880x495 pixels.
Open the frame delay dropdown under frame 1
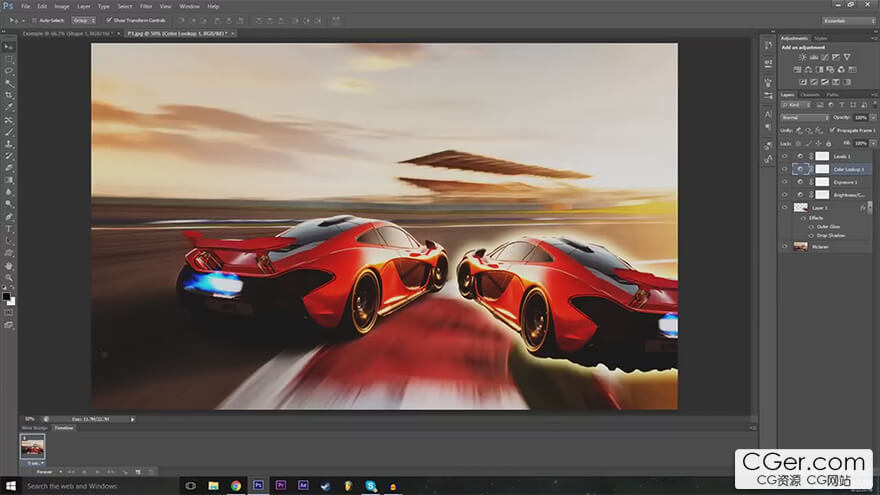coord(34,463)
